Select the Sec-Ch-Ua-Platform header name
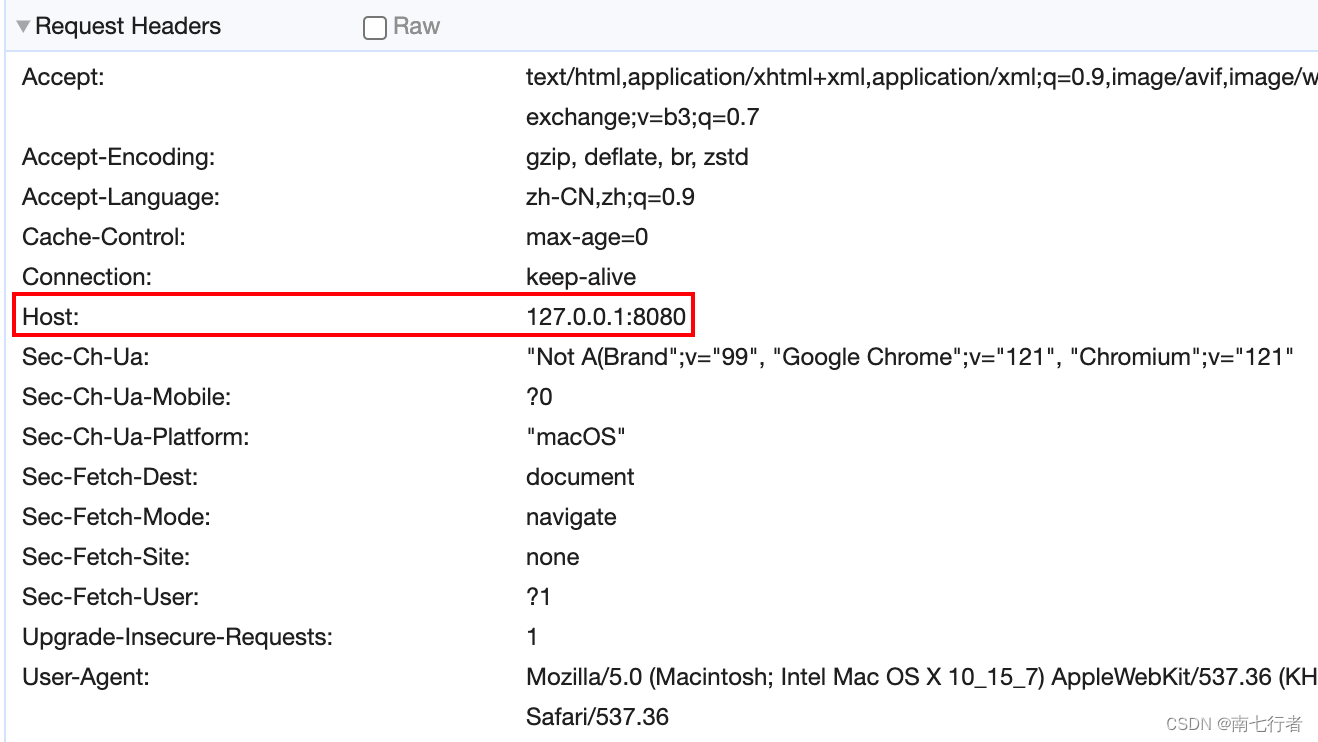 tap(136, 437)
